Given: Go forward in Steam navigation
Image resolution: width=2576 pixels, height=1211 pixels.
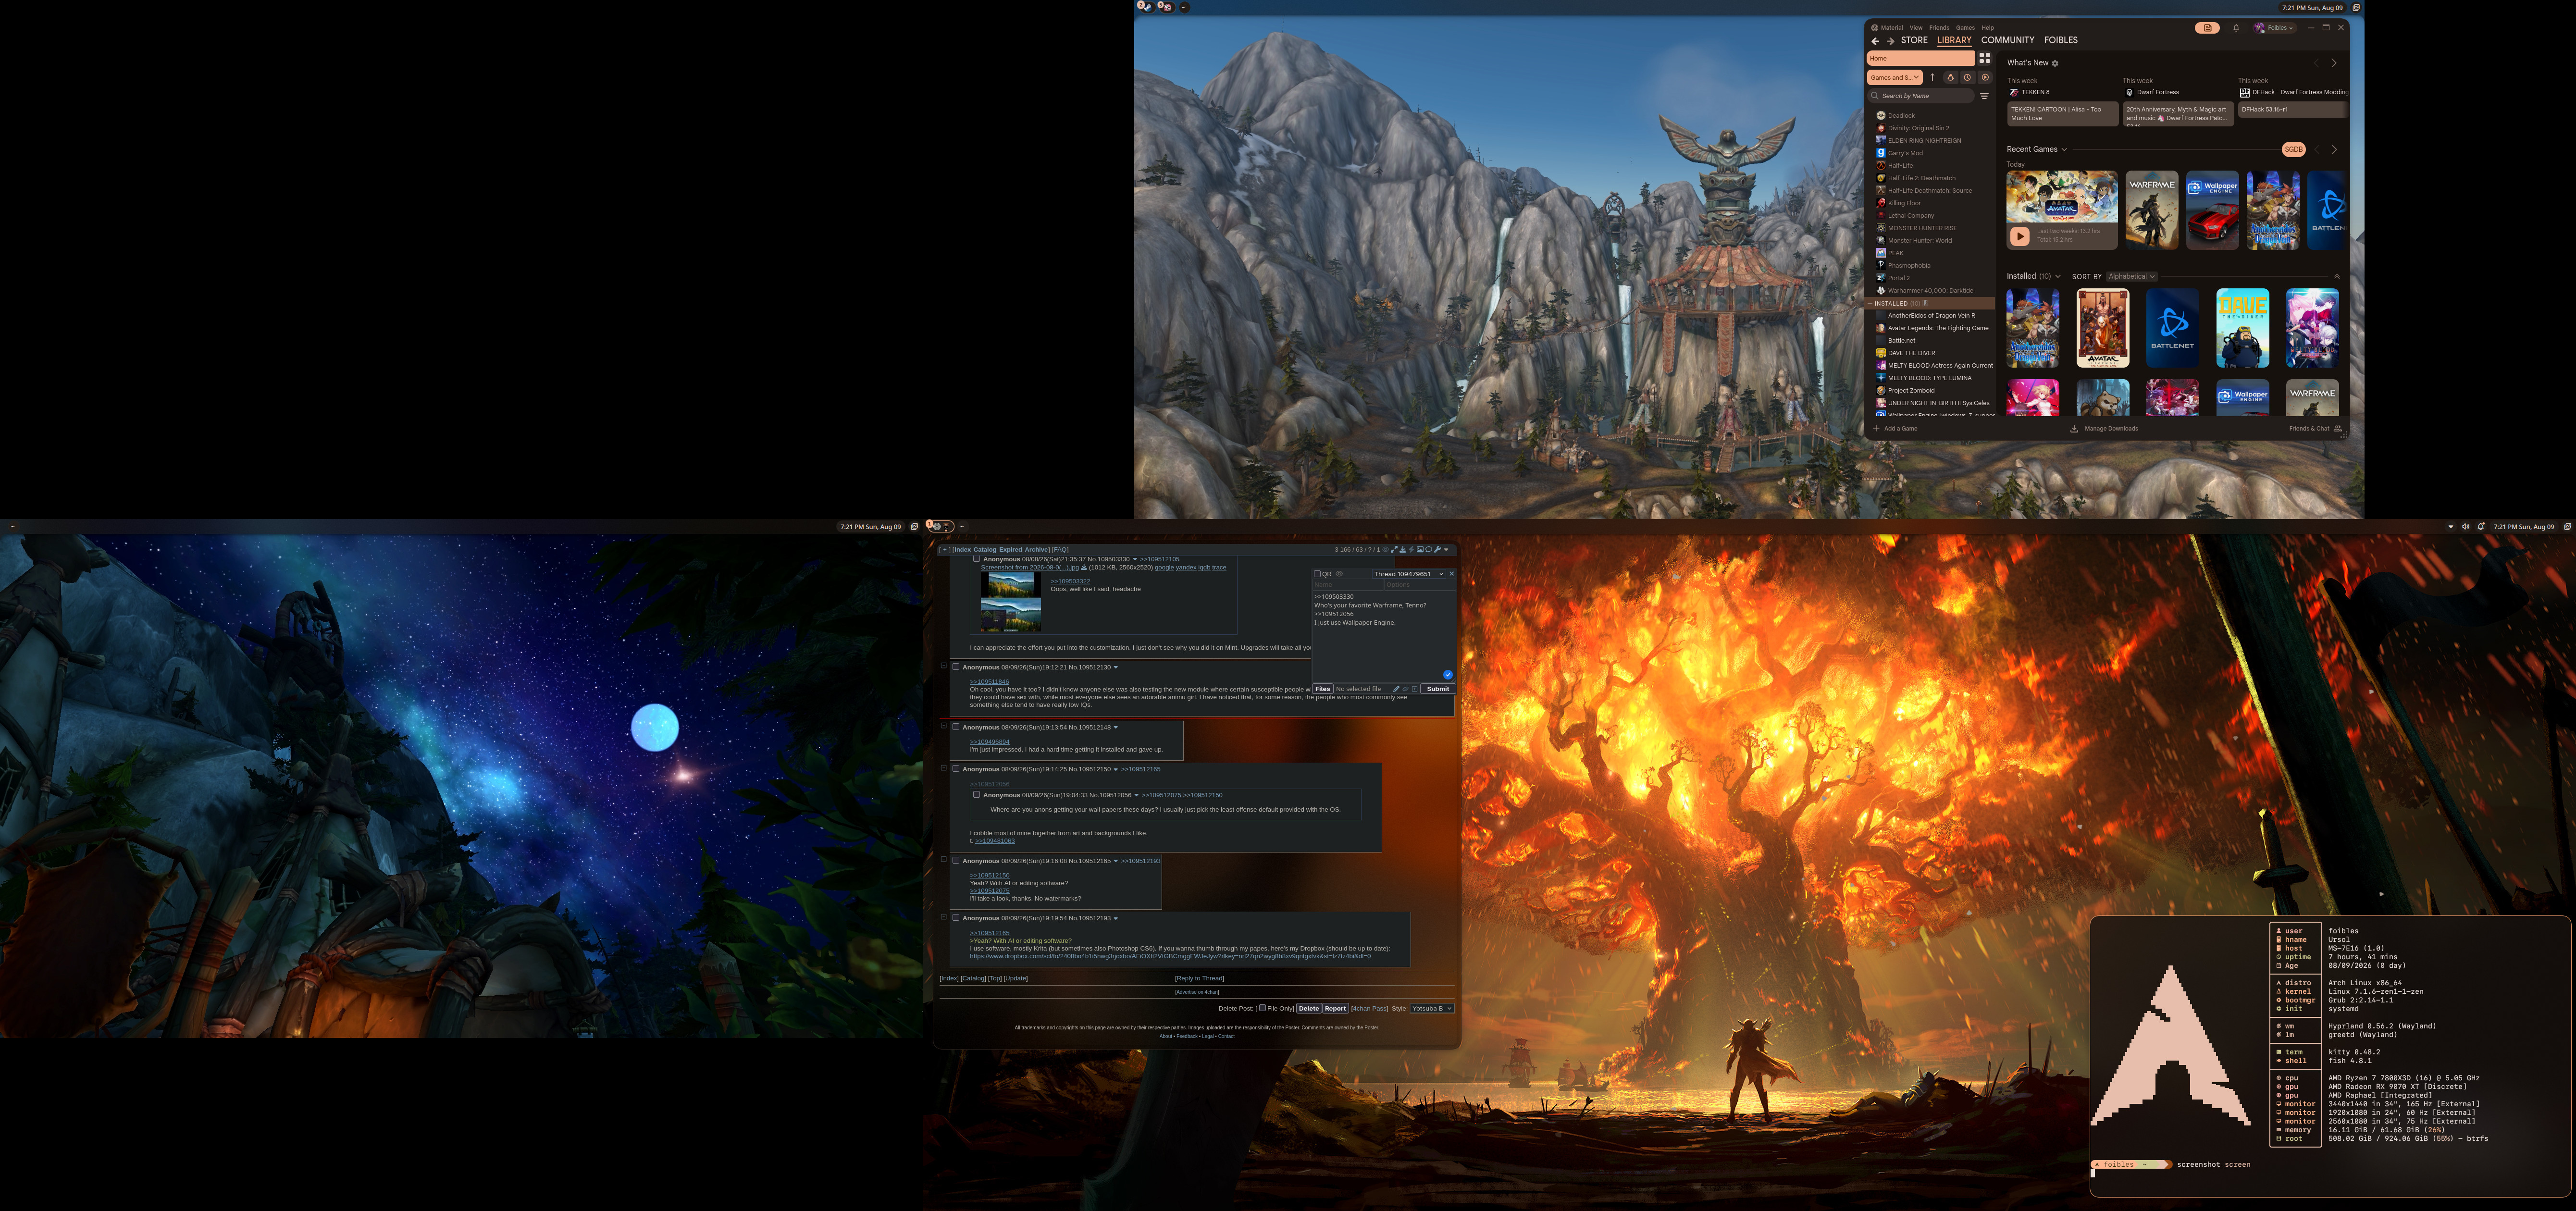Looking at the screenshot, I should [1890, 41].
